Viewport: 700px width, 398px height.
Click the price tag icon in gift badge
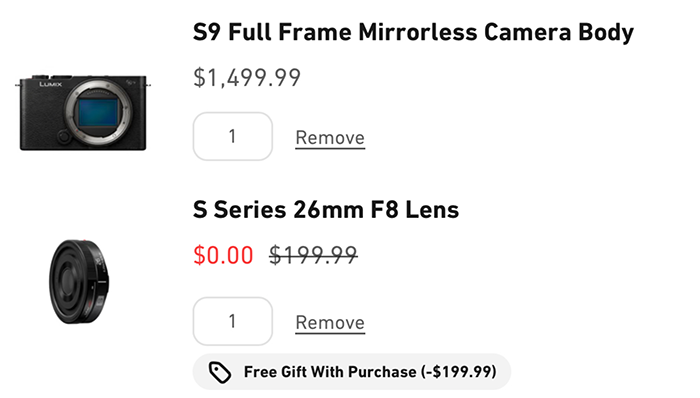(x=220, y=372)
